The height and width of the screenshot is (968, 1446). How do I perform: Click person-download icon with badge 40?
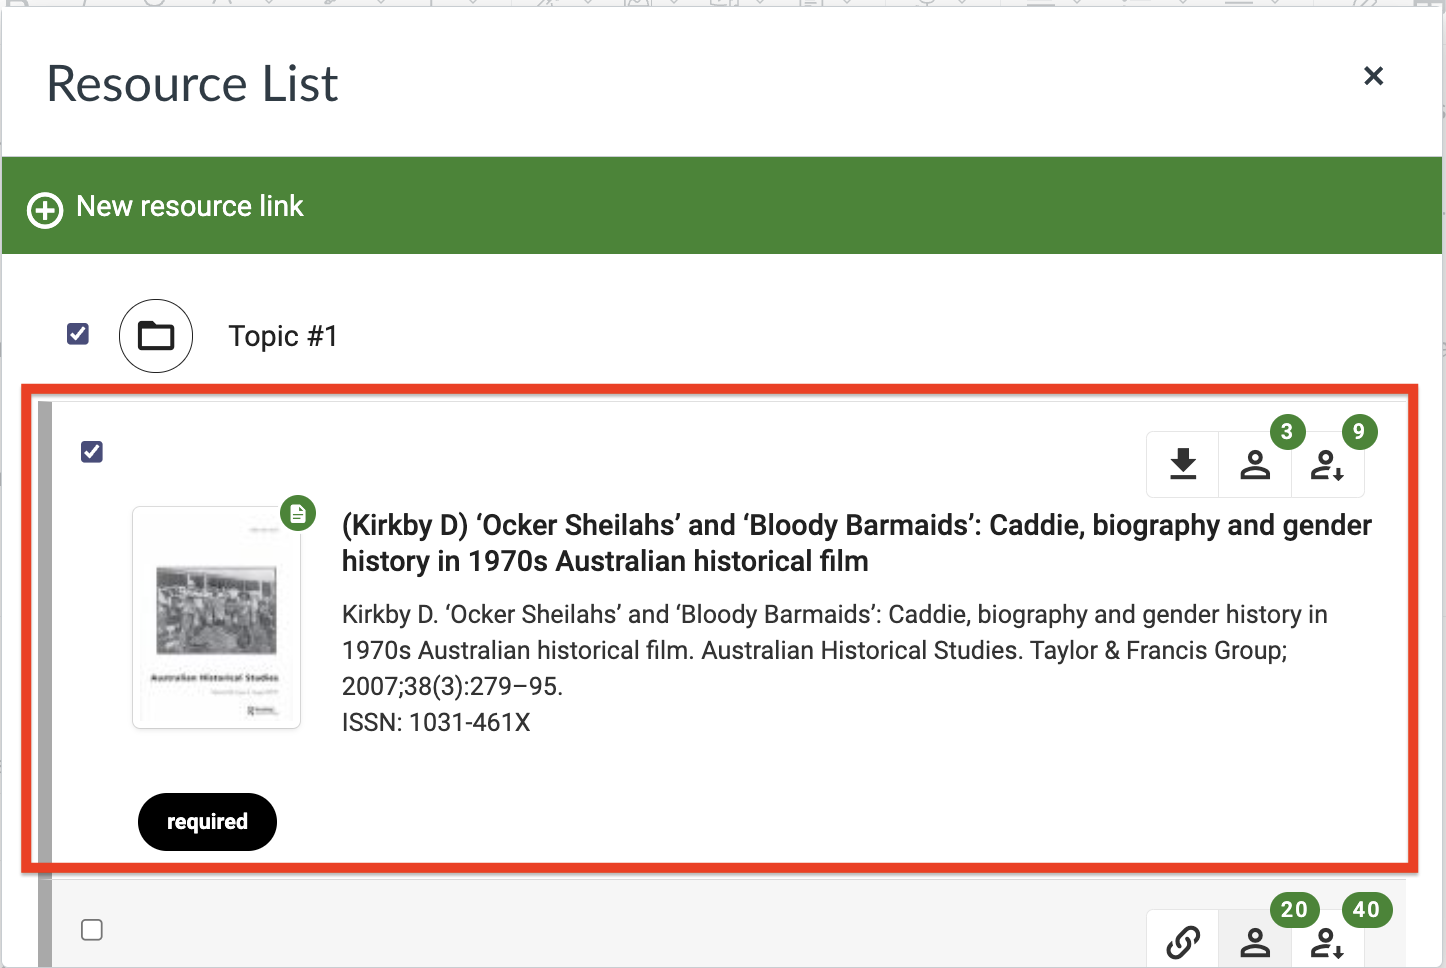point(1327,941)
